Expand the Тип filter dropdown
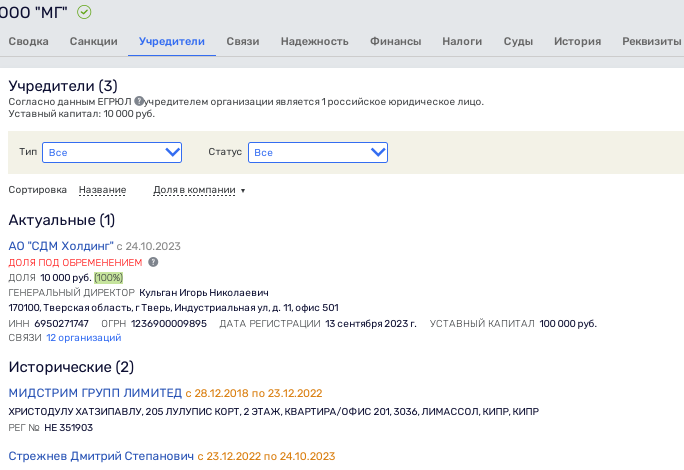The image size is (684, 470). click(x=112, y=153)
